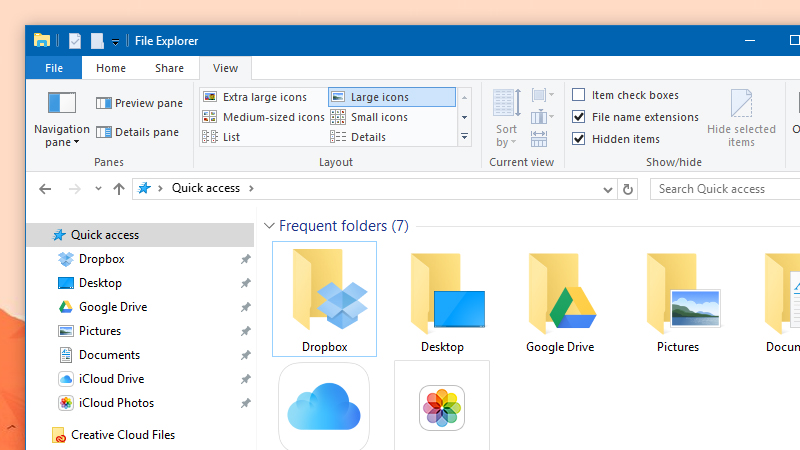Screen dimensions: 800x450
Task: Select the iCloud Drive cloud thumbnail
Action: pos(324,407)
